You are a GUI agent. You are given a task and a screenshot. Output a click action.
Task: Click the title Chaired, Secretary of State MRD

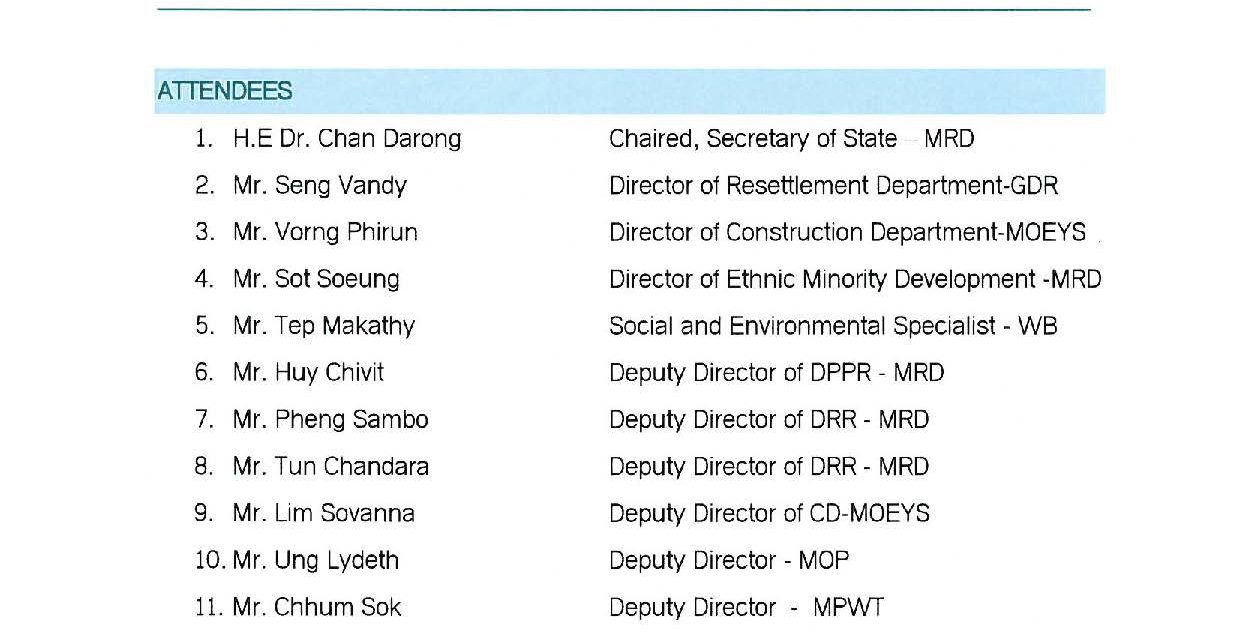[x=791, y=139]
